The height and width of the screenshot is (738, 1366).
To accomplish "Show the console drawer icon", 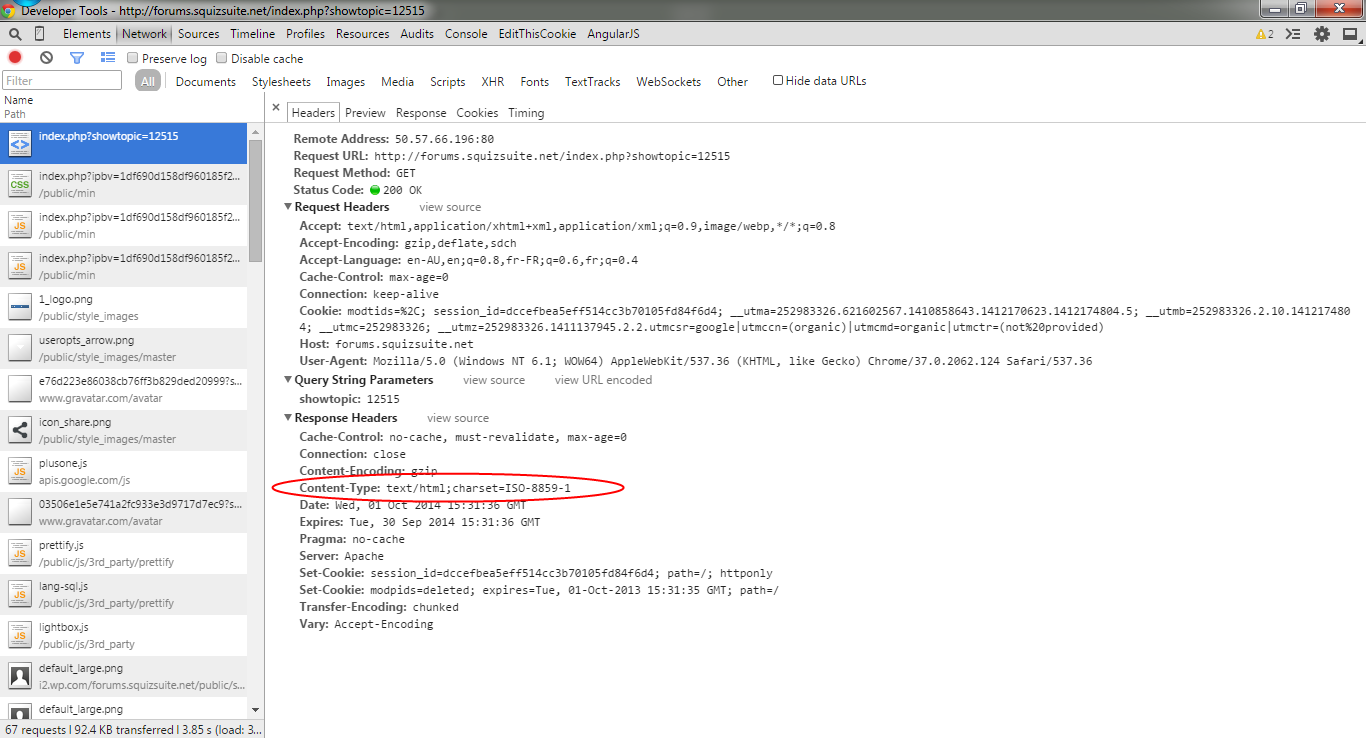I will [1293, 33].
